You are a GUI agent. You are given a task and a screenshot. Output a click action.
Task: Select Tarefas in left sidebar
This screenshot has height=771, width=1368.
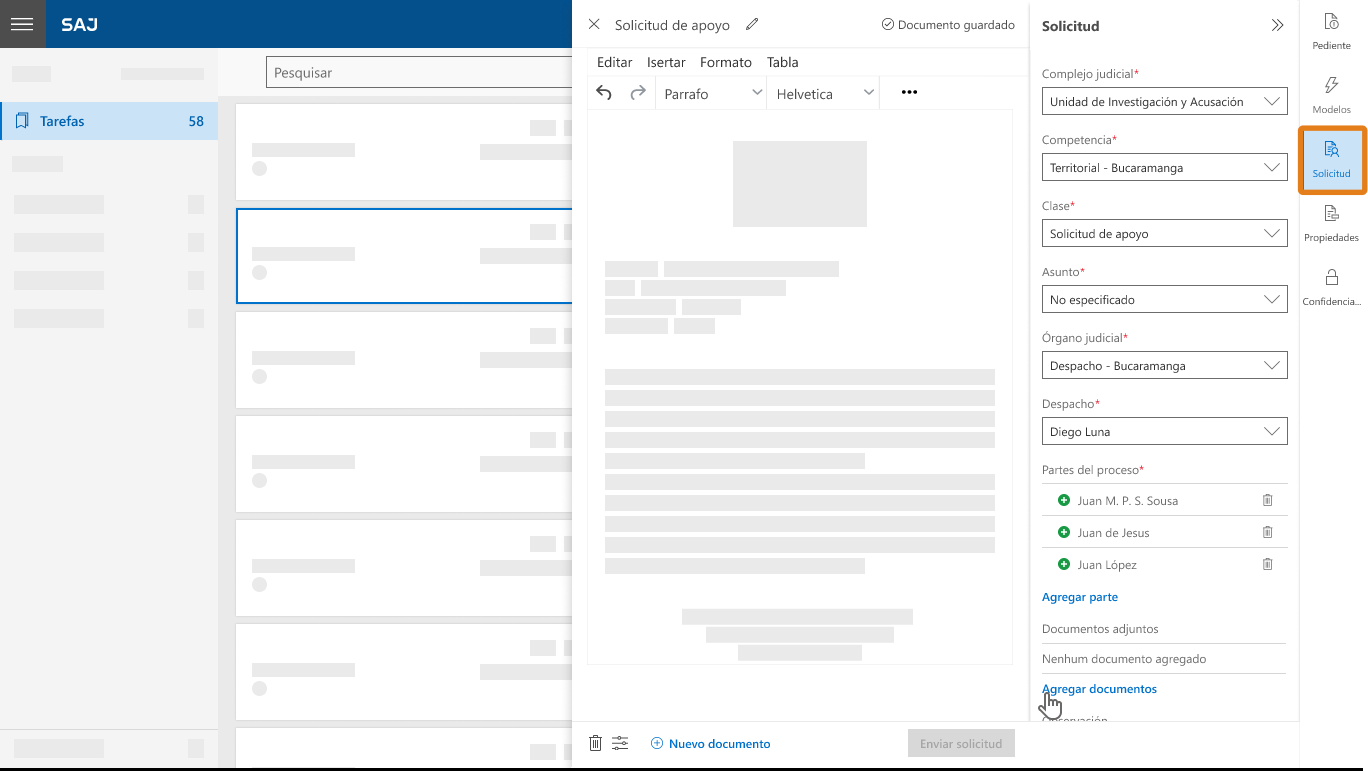click(109, 121)
